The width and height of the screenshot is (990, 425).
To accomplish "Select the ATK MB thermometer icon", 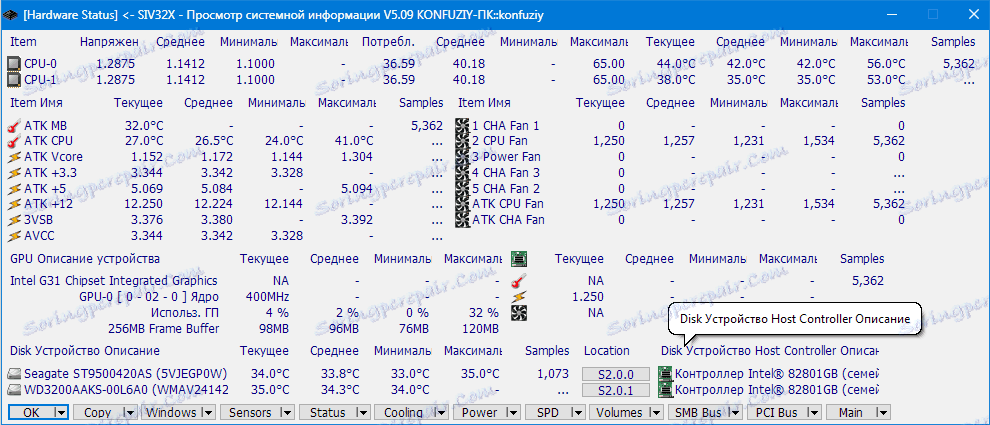I will [13, 126].
